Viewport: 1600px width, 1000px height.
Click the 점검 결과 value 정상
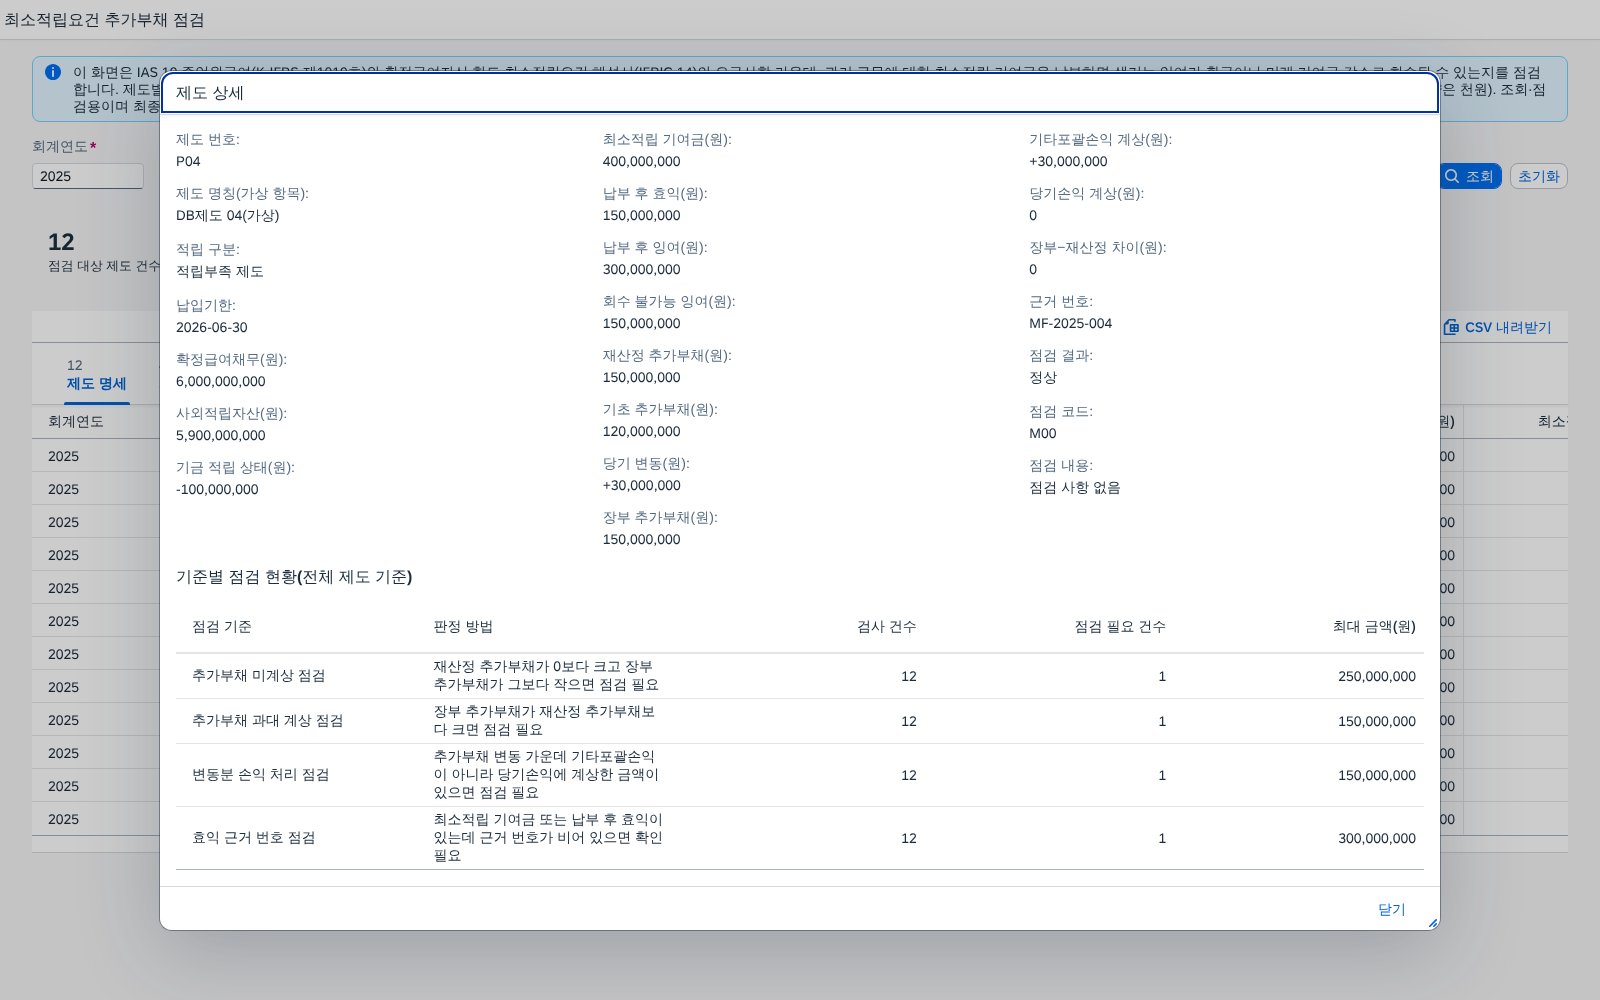click(x=1043, y=377)
